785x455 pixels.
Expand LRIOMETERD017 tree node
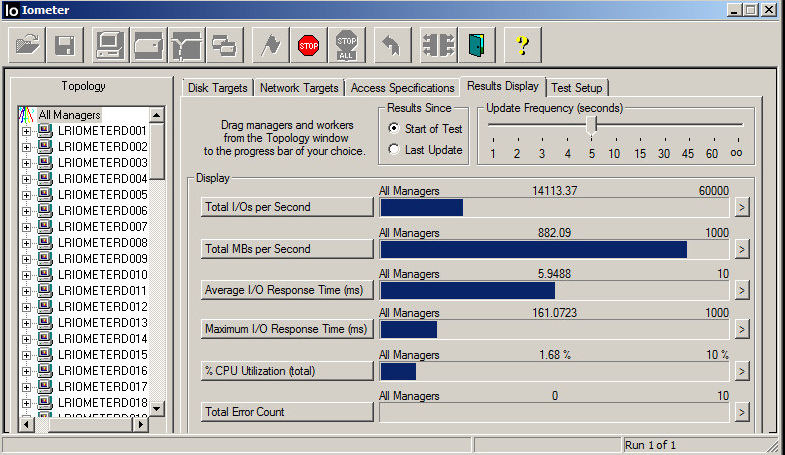point(27,388)
